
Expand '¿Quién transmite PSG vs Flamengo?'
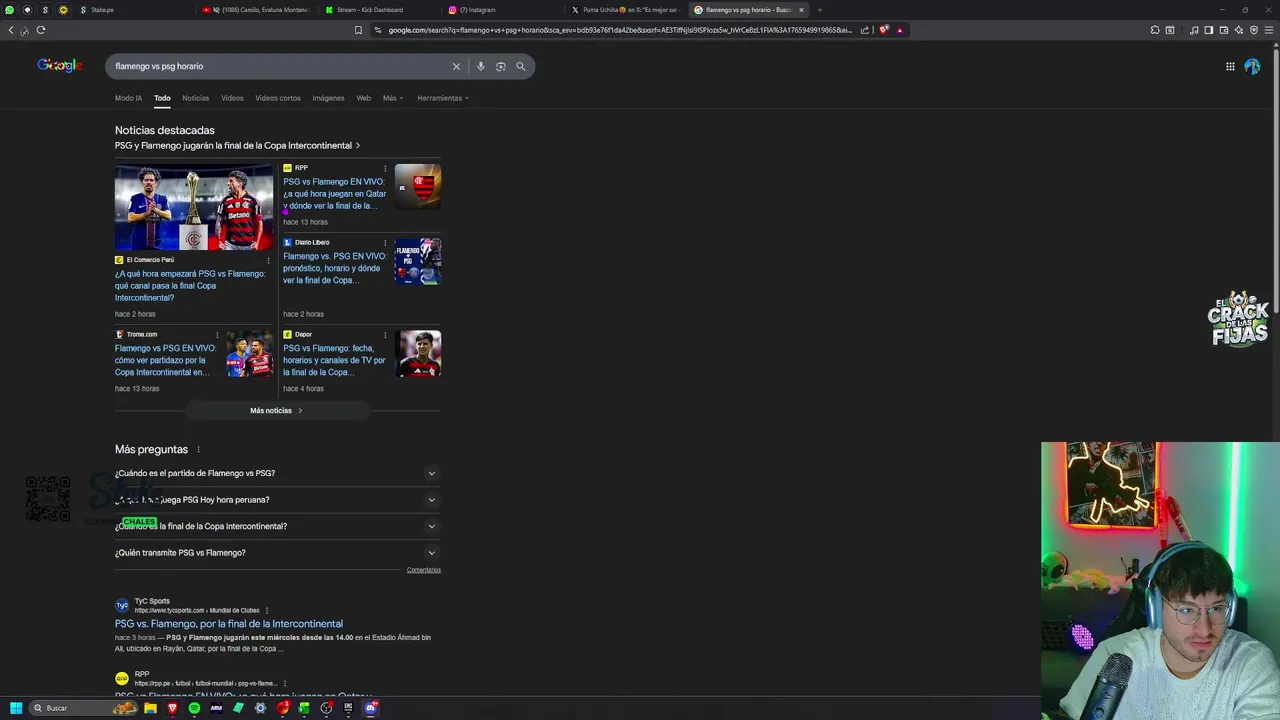click(278, 553)
